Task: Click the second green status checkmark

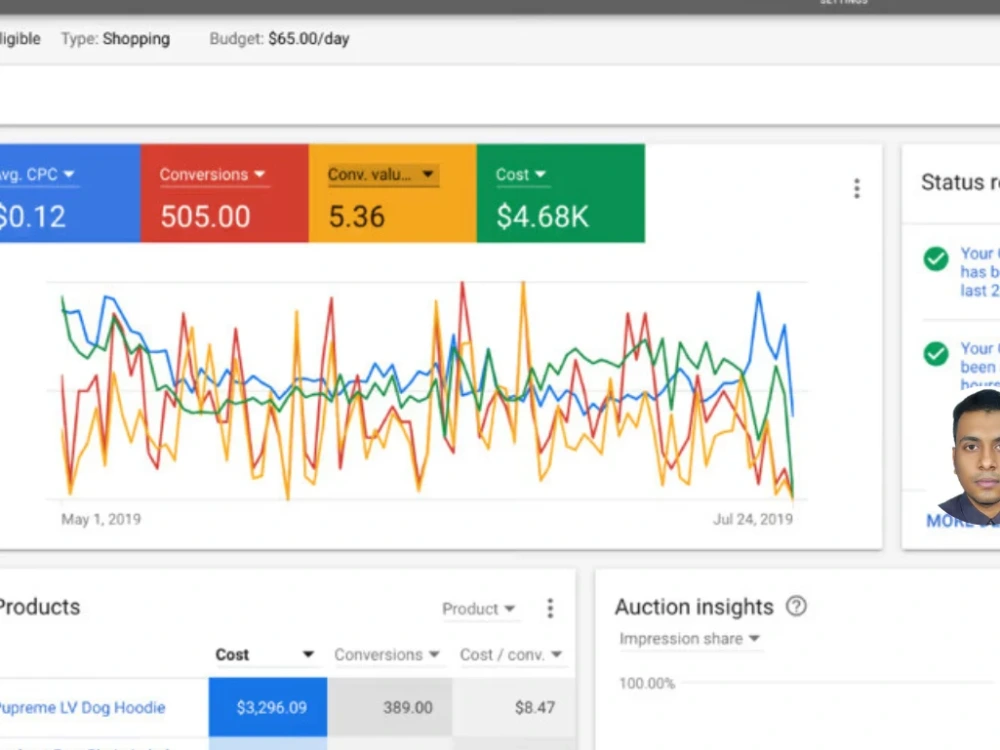Action: 936,355
